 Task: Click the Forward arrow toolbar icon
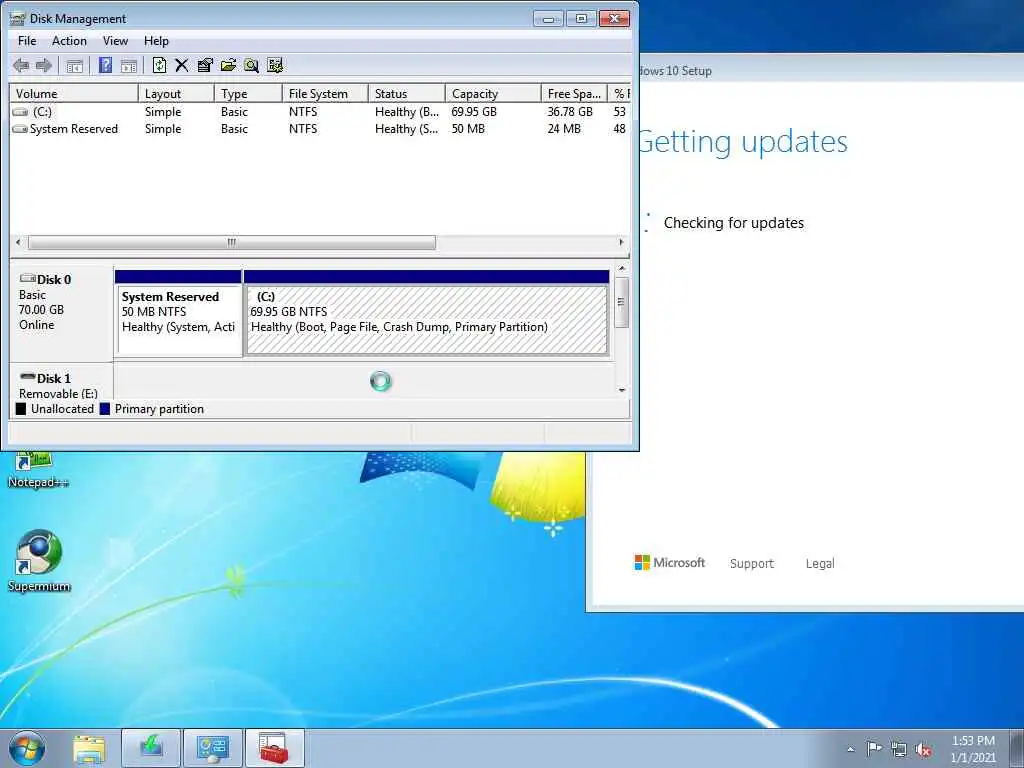coord(44,65)
